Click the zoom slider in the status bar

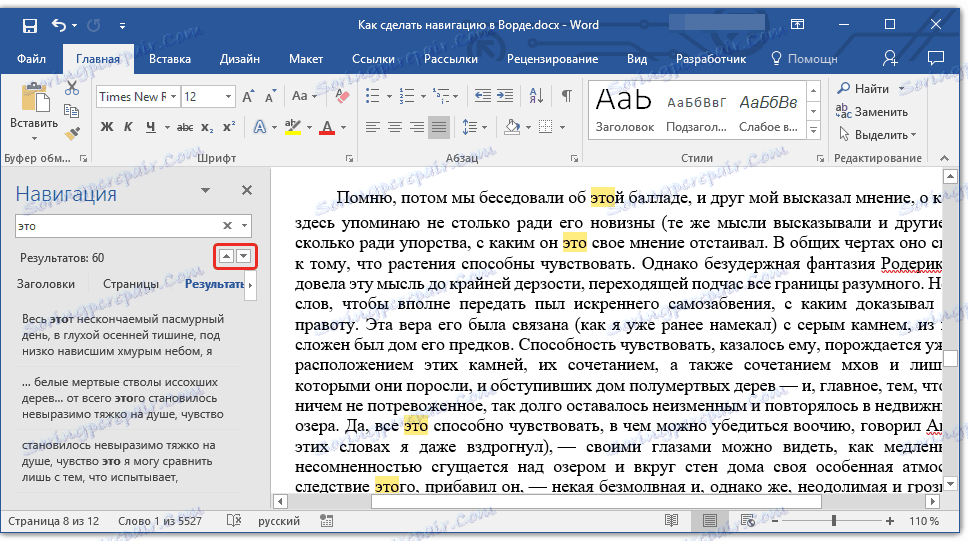[x=834, y=522]
